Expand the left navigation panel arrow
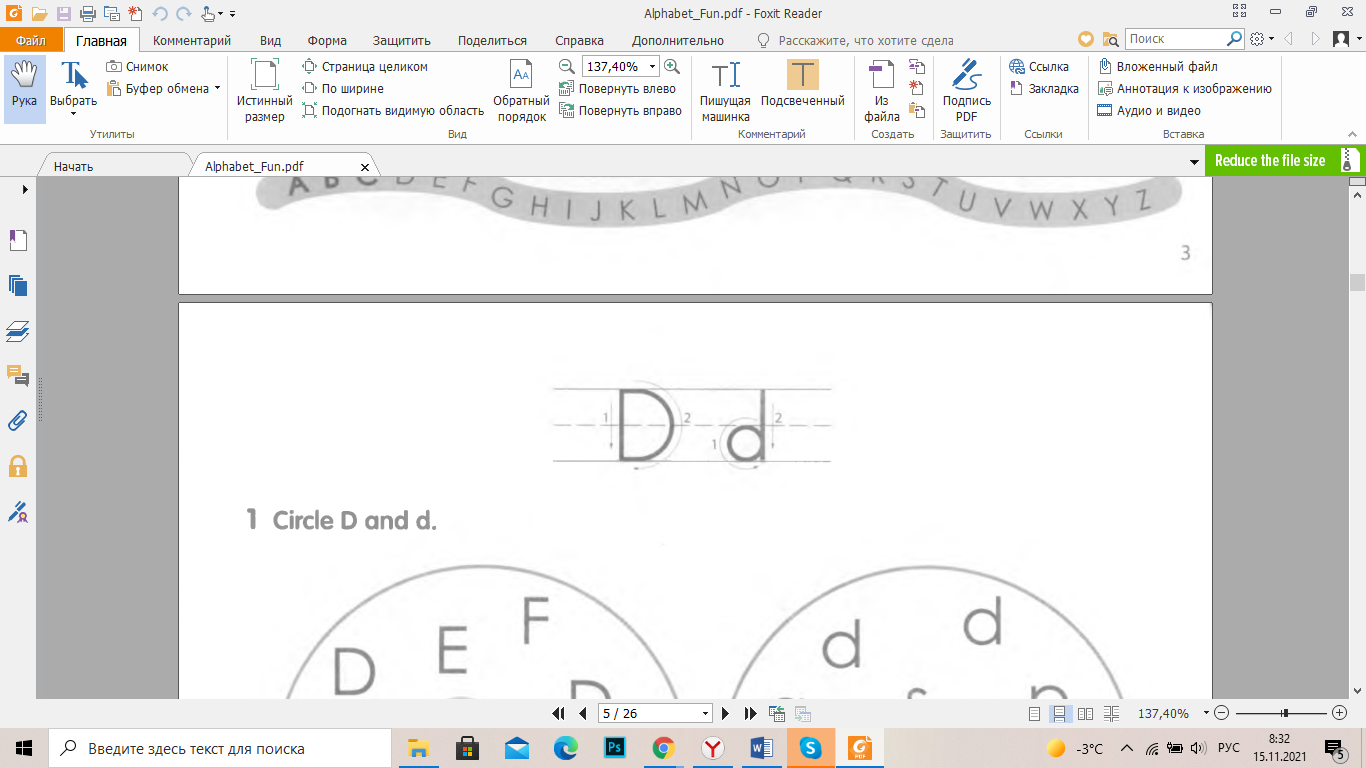Screen dimensions: 1366x768 point(25,188)
